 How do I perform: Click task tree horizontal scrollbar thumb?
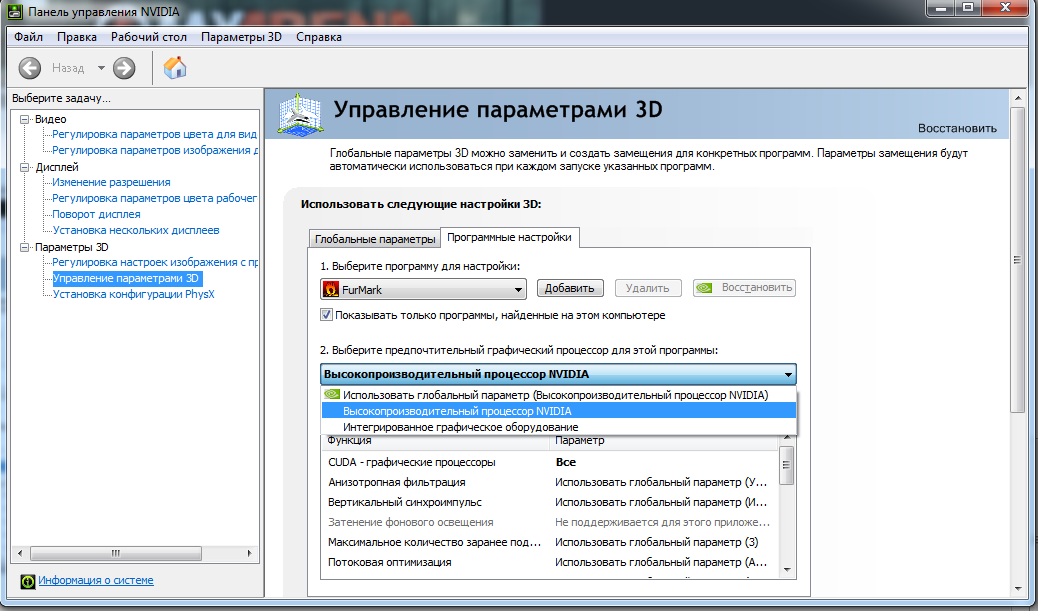116,553
